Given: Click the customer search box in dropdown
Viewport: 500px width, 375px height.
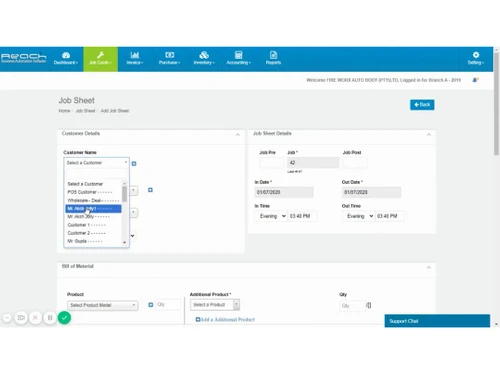Looking at the screenshot, I should pos(96,174).
